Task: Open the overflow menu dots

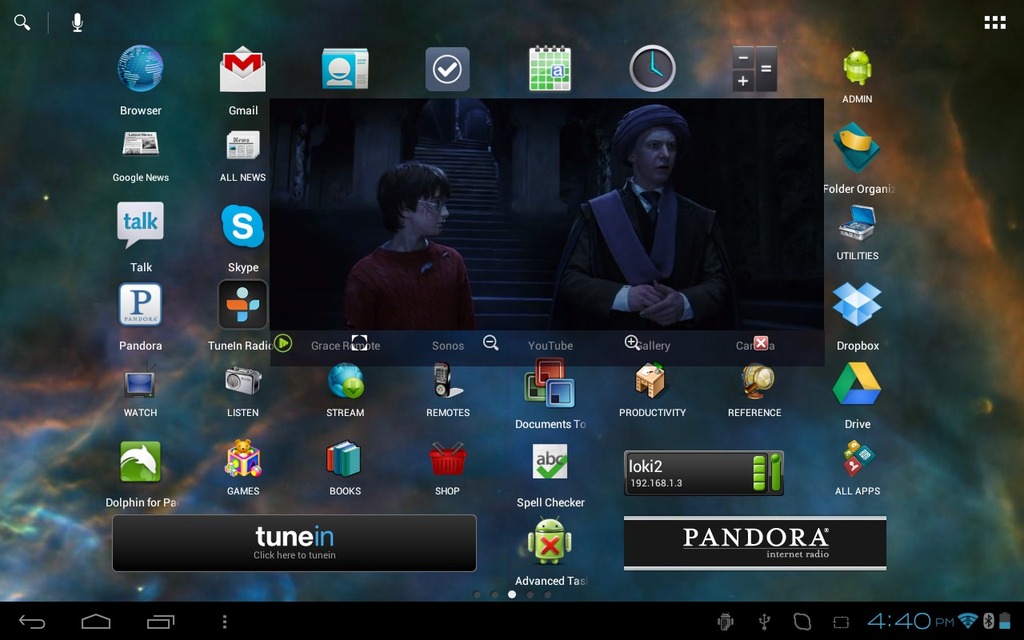Action: 225,622
